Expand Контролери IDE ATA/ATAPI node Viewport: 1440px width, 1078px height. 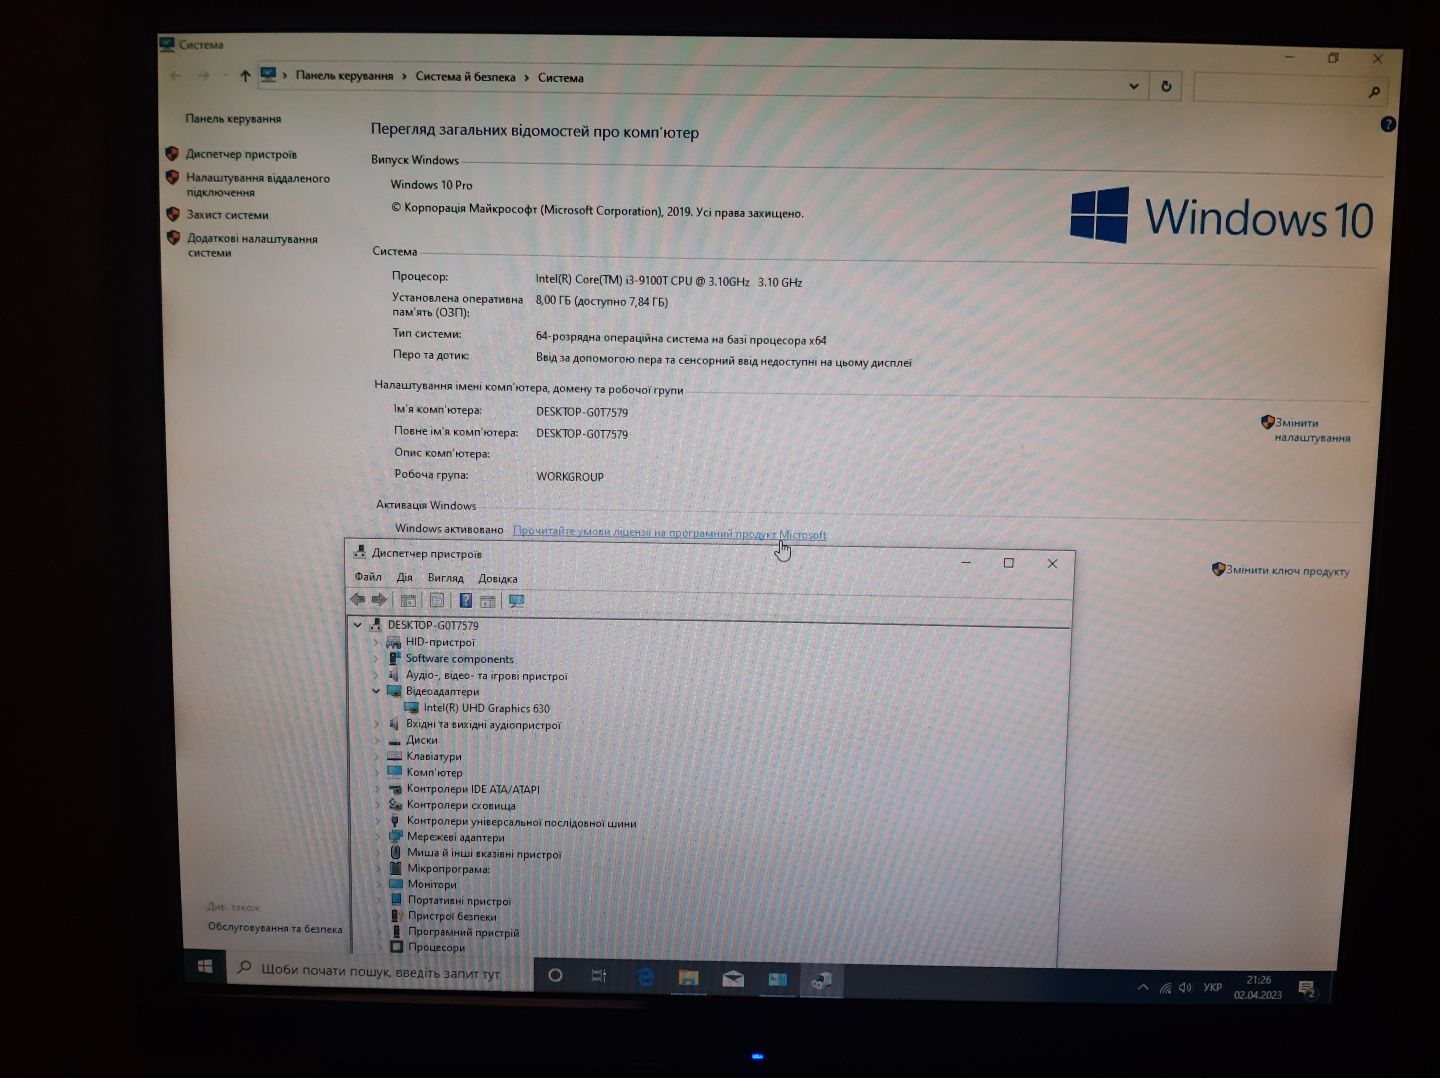378,789
